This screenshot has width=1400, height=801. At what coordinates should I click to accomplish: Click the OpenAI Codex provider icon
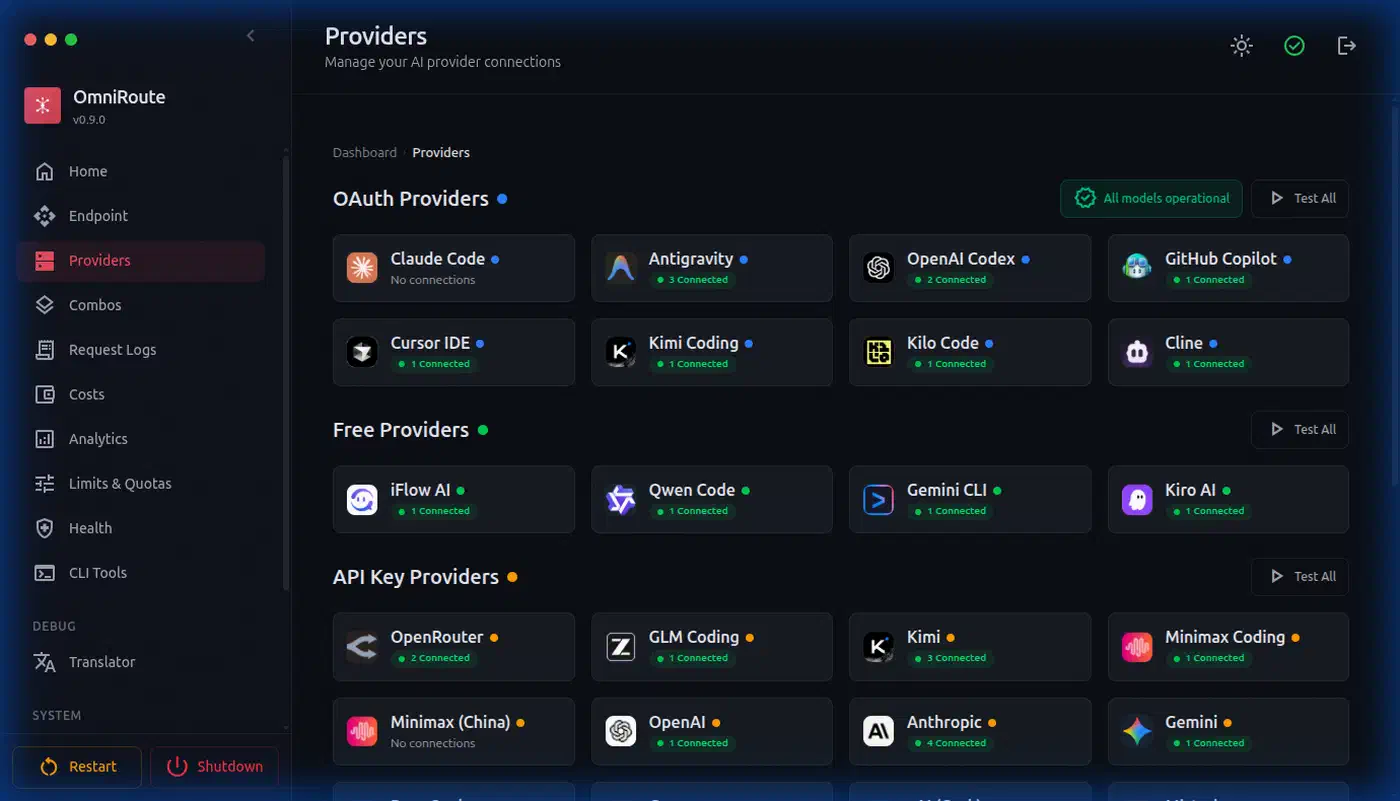[879, 268]
